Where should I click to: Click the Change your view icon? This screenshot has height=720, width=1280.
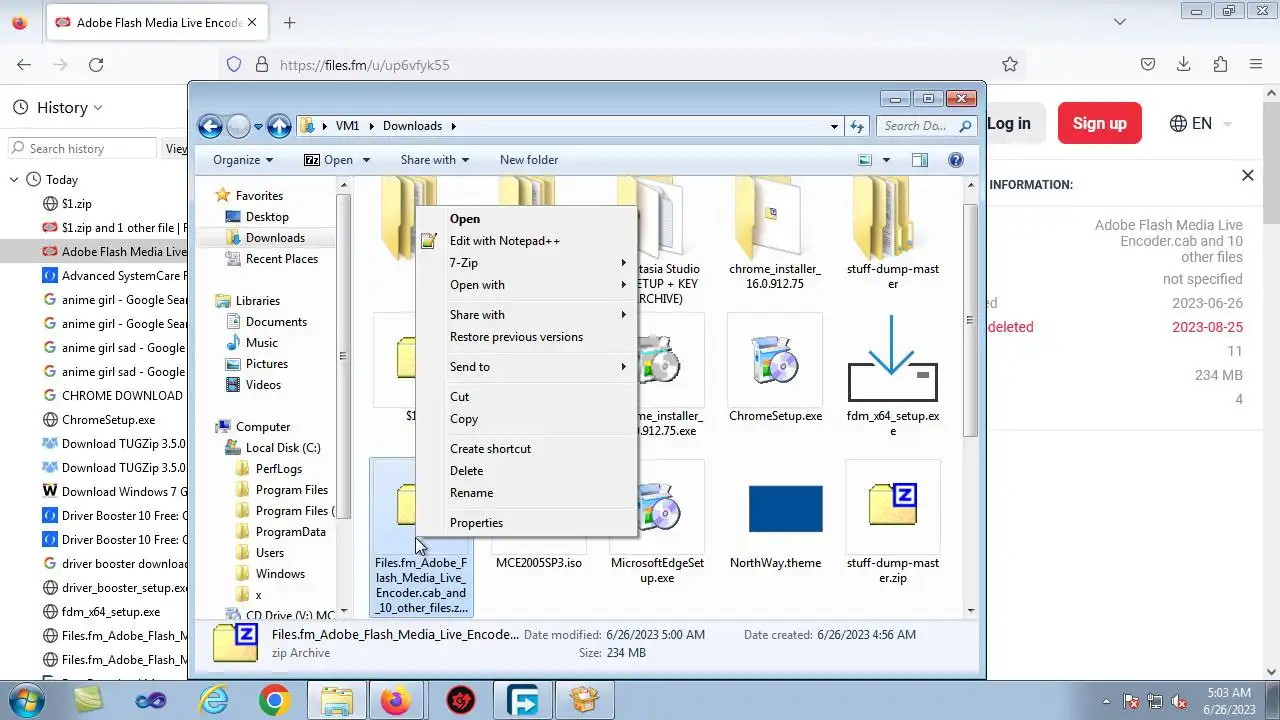tap(866, 160)
